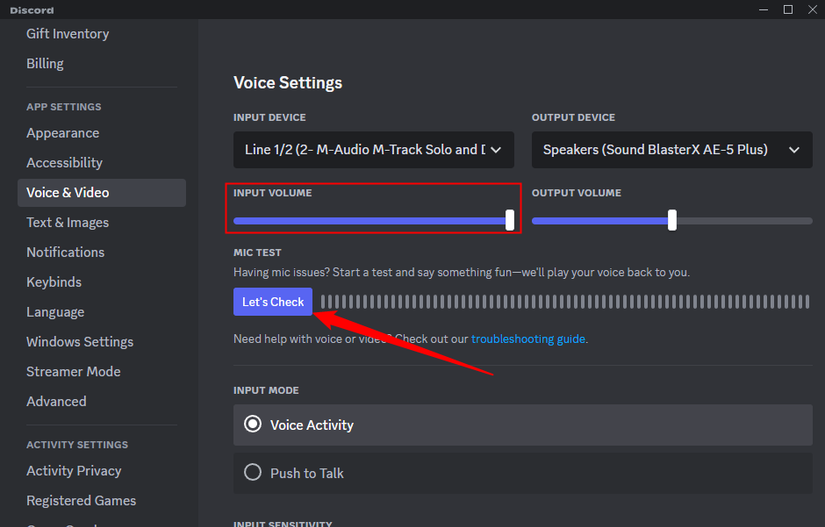Open the Input Device dropdown

[373, 150]
